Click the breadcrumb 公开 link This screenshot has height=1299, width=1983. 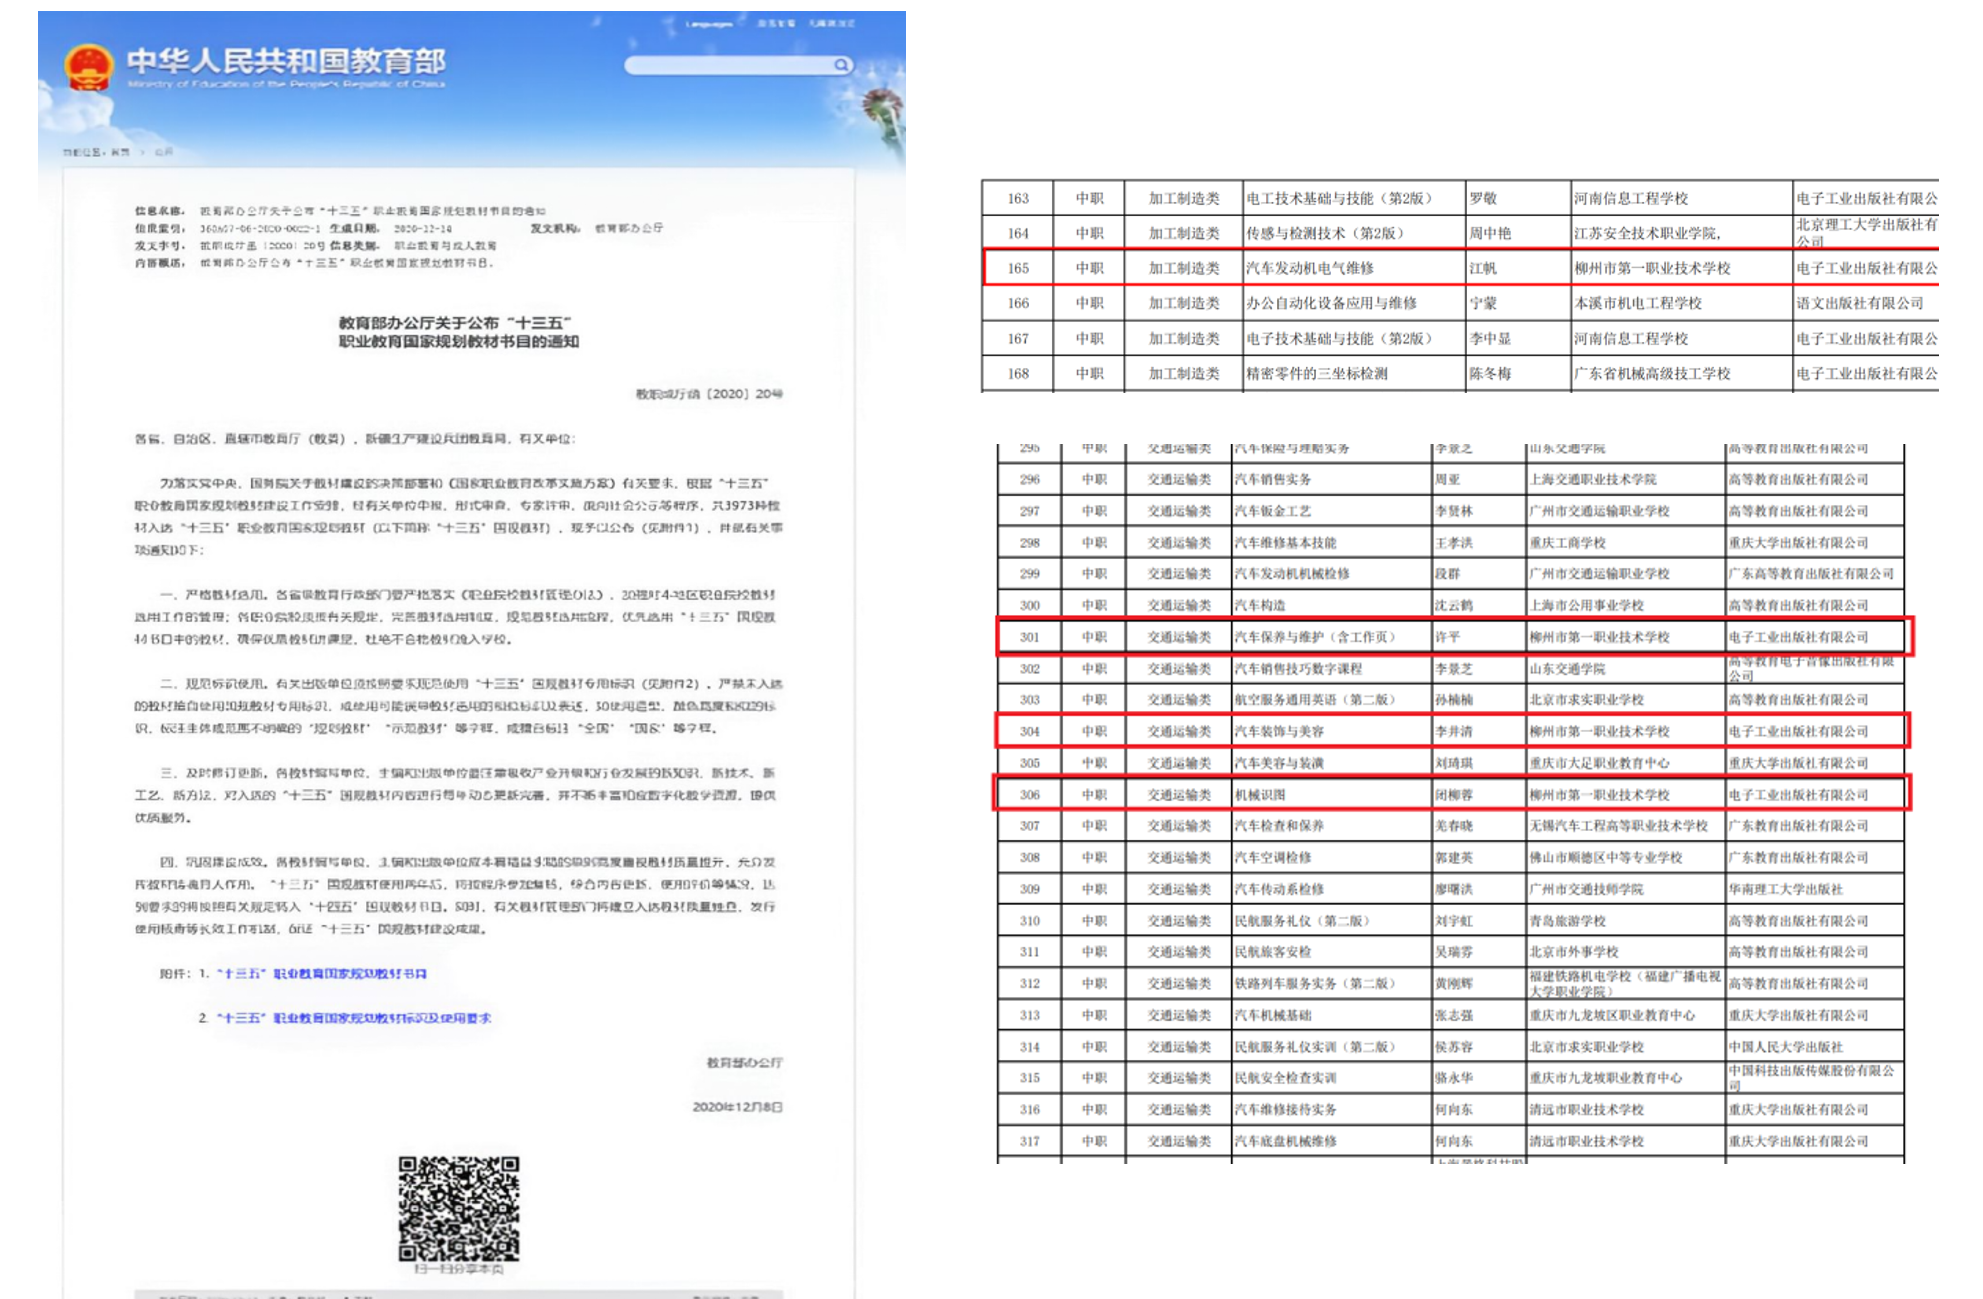click(165, 152)
